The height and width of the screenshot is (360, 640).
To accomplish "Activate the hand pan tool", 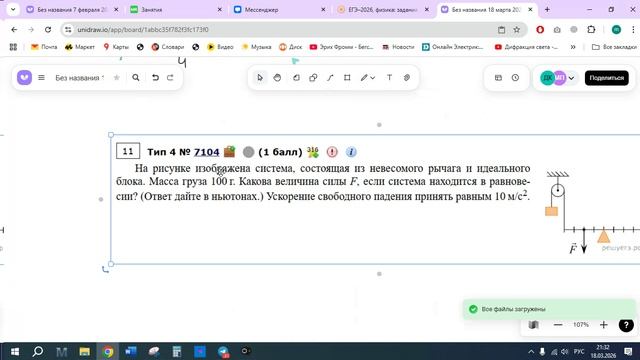I will pos(277,78).
